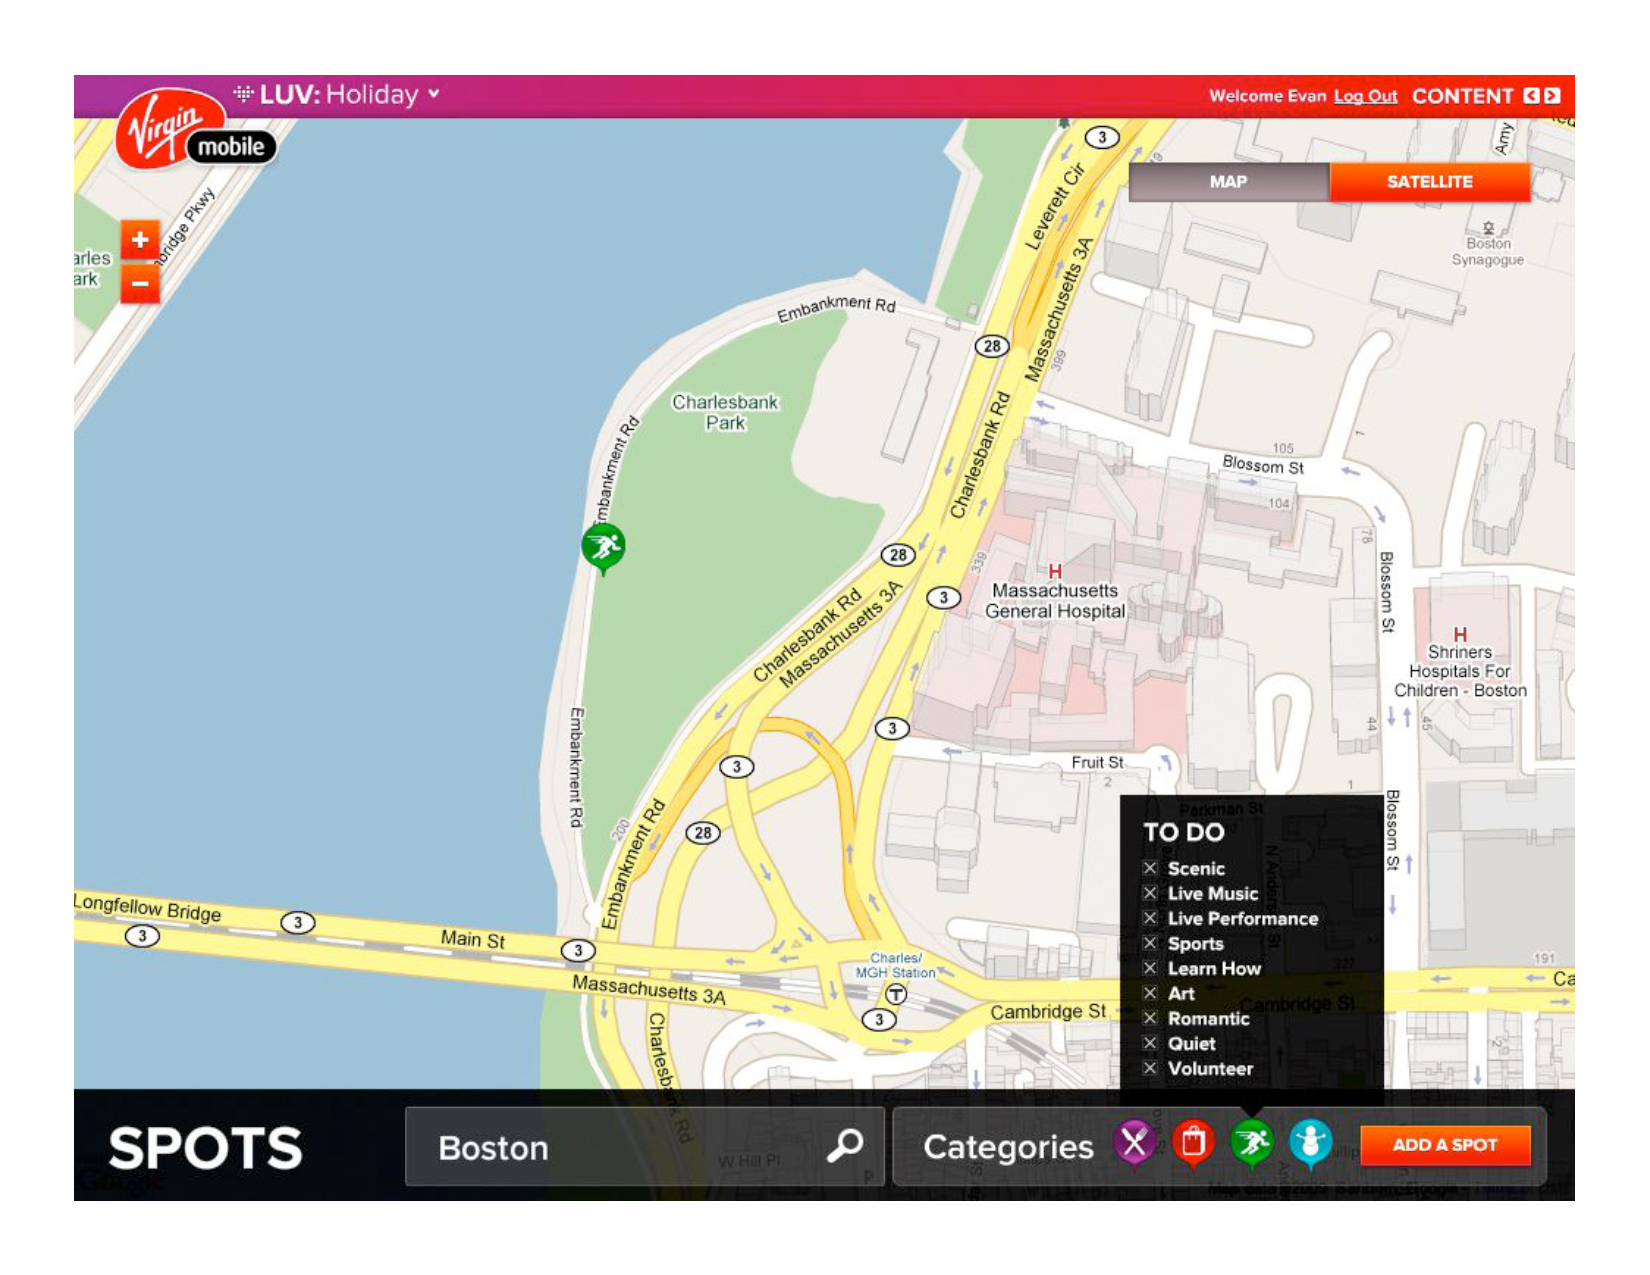Zoom out with the minus button

(x=140, y=283)
